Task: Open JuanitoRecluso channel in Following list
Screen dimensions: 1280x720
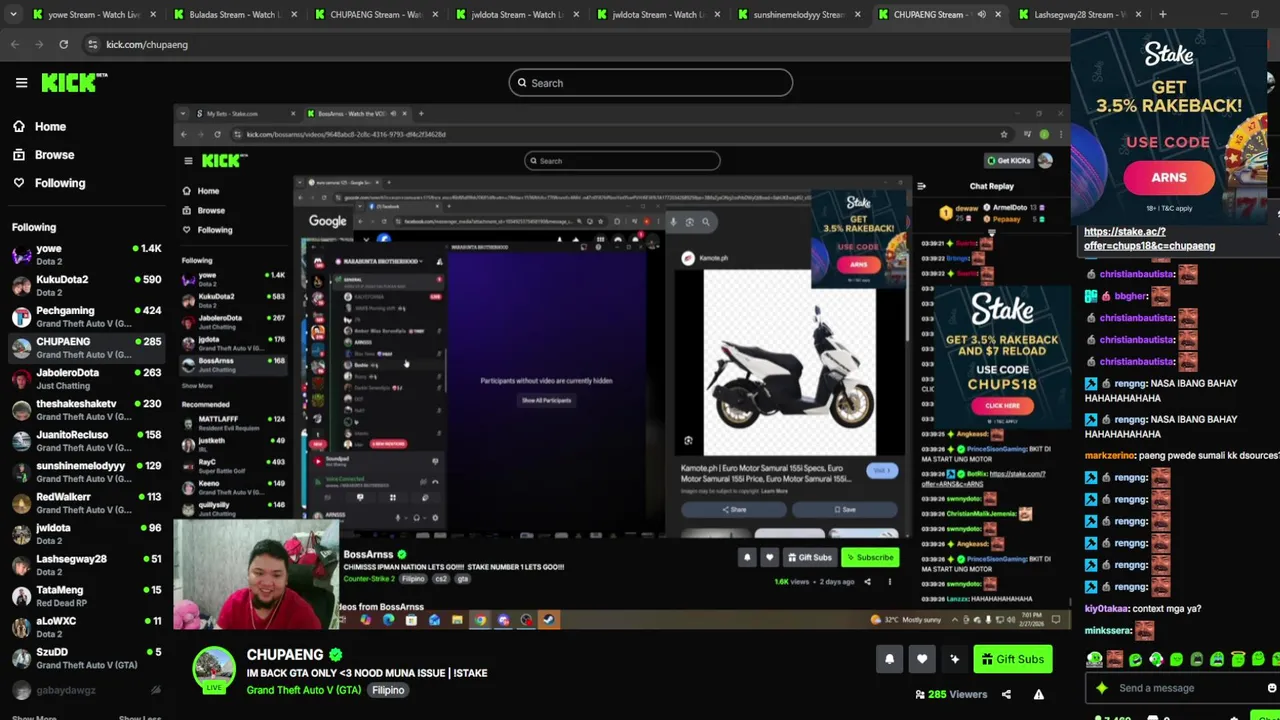Action: pos(85,441)
